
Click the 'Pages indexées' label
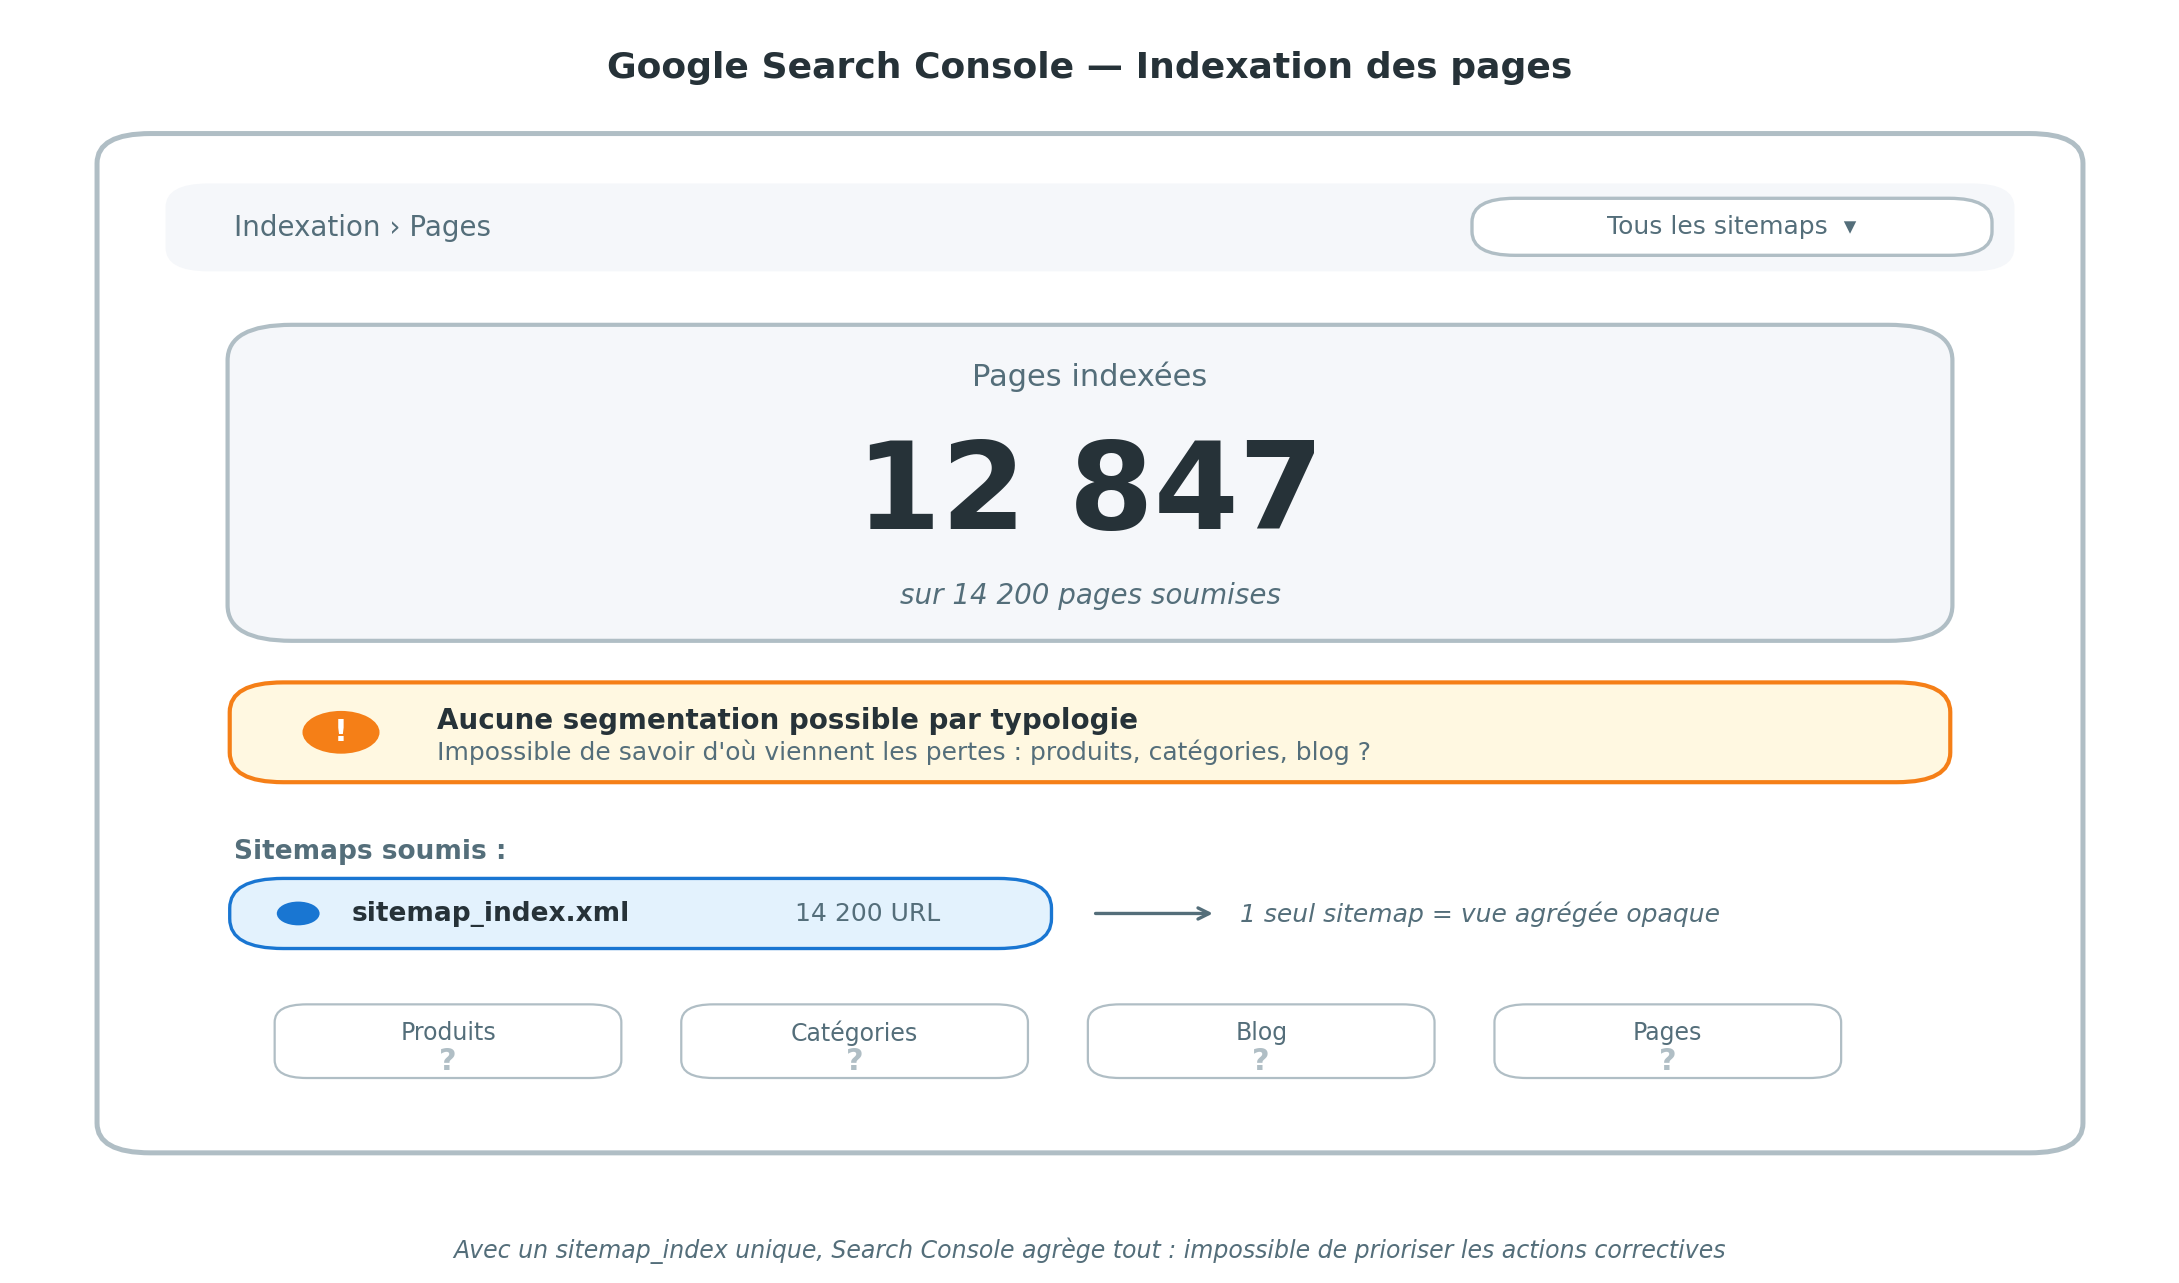pos(1089,376)
